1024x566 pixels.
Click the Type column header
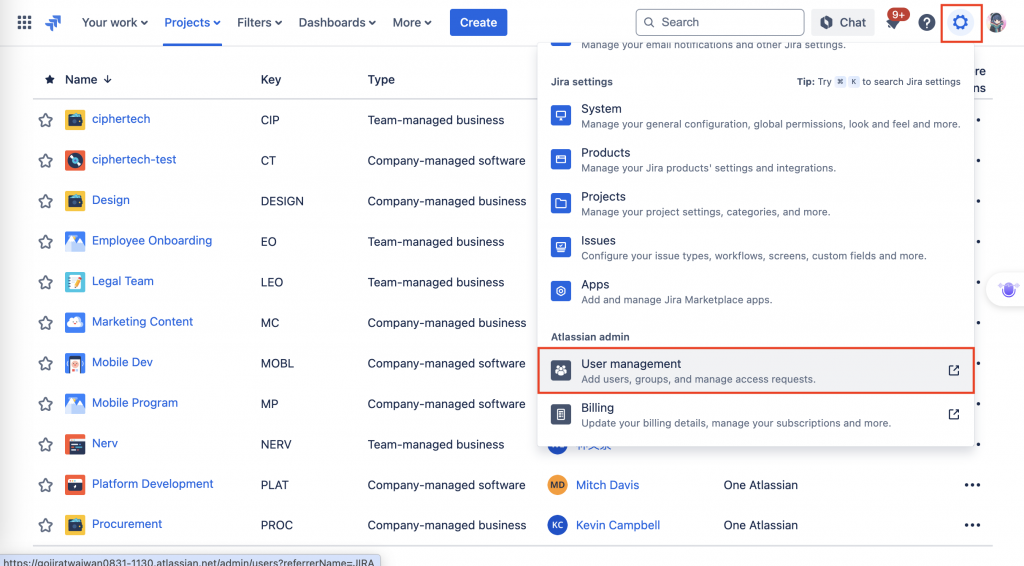coord(381,80)
